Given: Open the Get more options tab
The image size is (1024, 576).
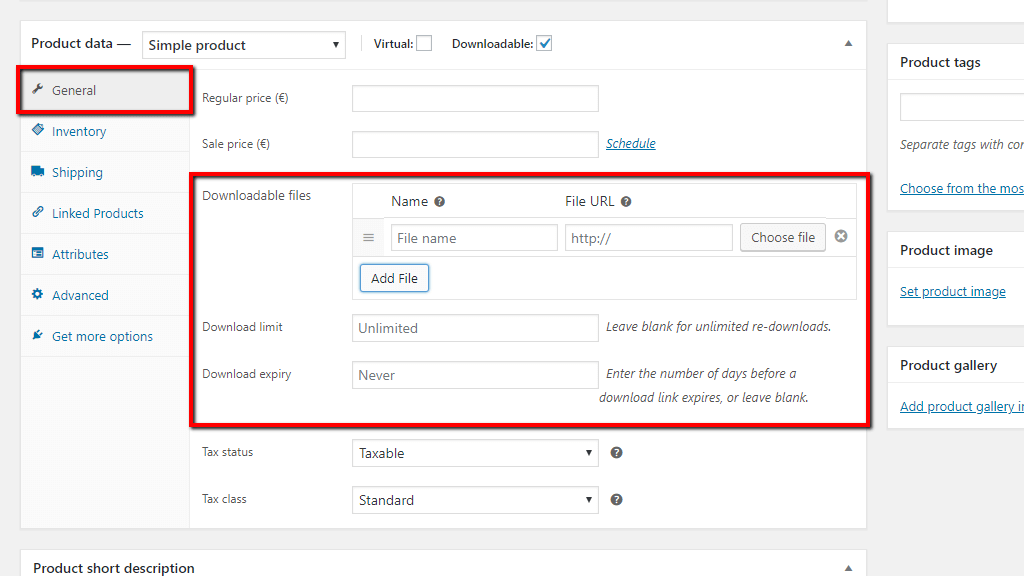Looking at the screenshot, I should pos(105,337).
